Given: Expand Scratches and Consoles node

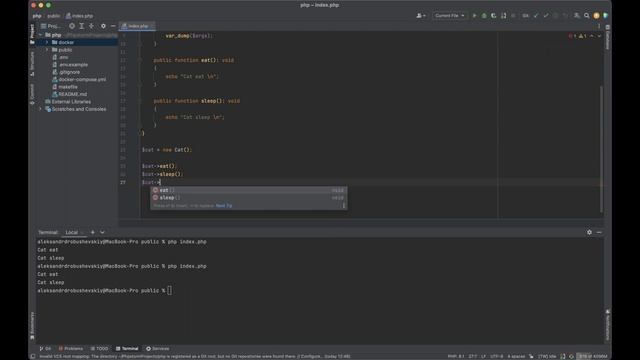Looking at the screenshot, I should pyautogui.click(x=40, y=109).
